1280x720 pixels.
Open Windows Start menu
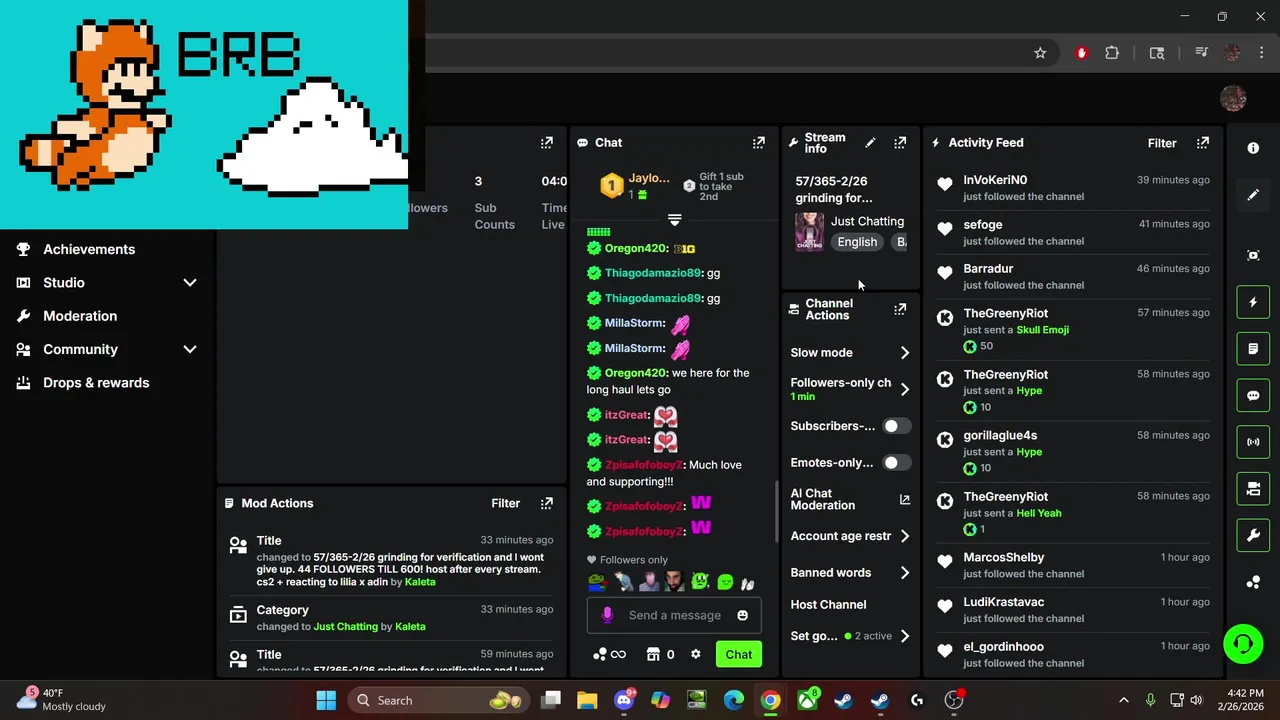[x=326, y=700]
